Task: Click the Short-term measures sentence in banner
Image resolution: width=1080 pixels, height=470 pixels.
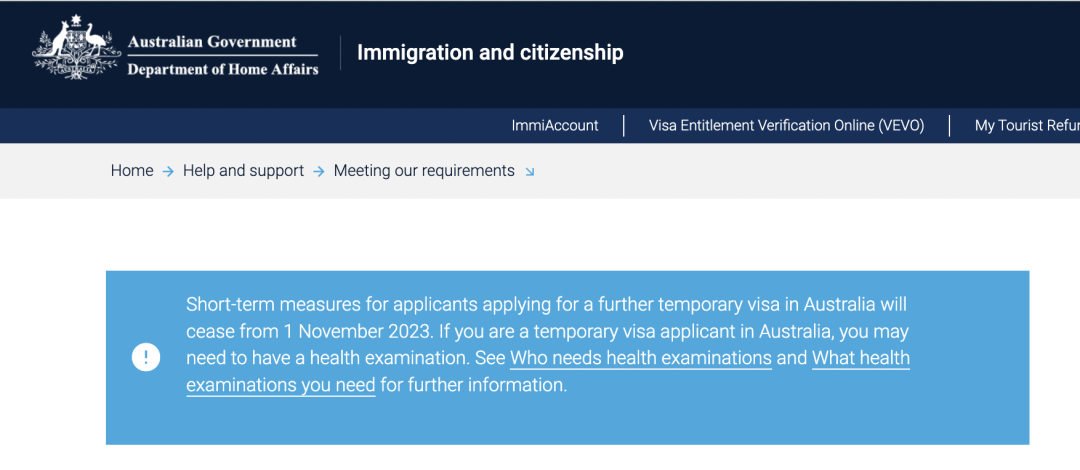Action: click(x=547, y=318)
